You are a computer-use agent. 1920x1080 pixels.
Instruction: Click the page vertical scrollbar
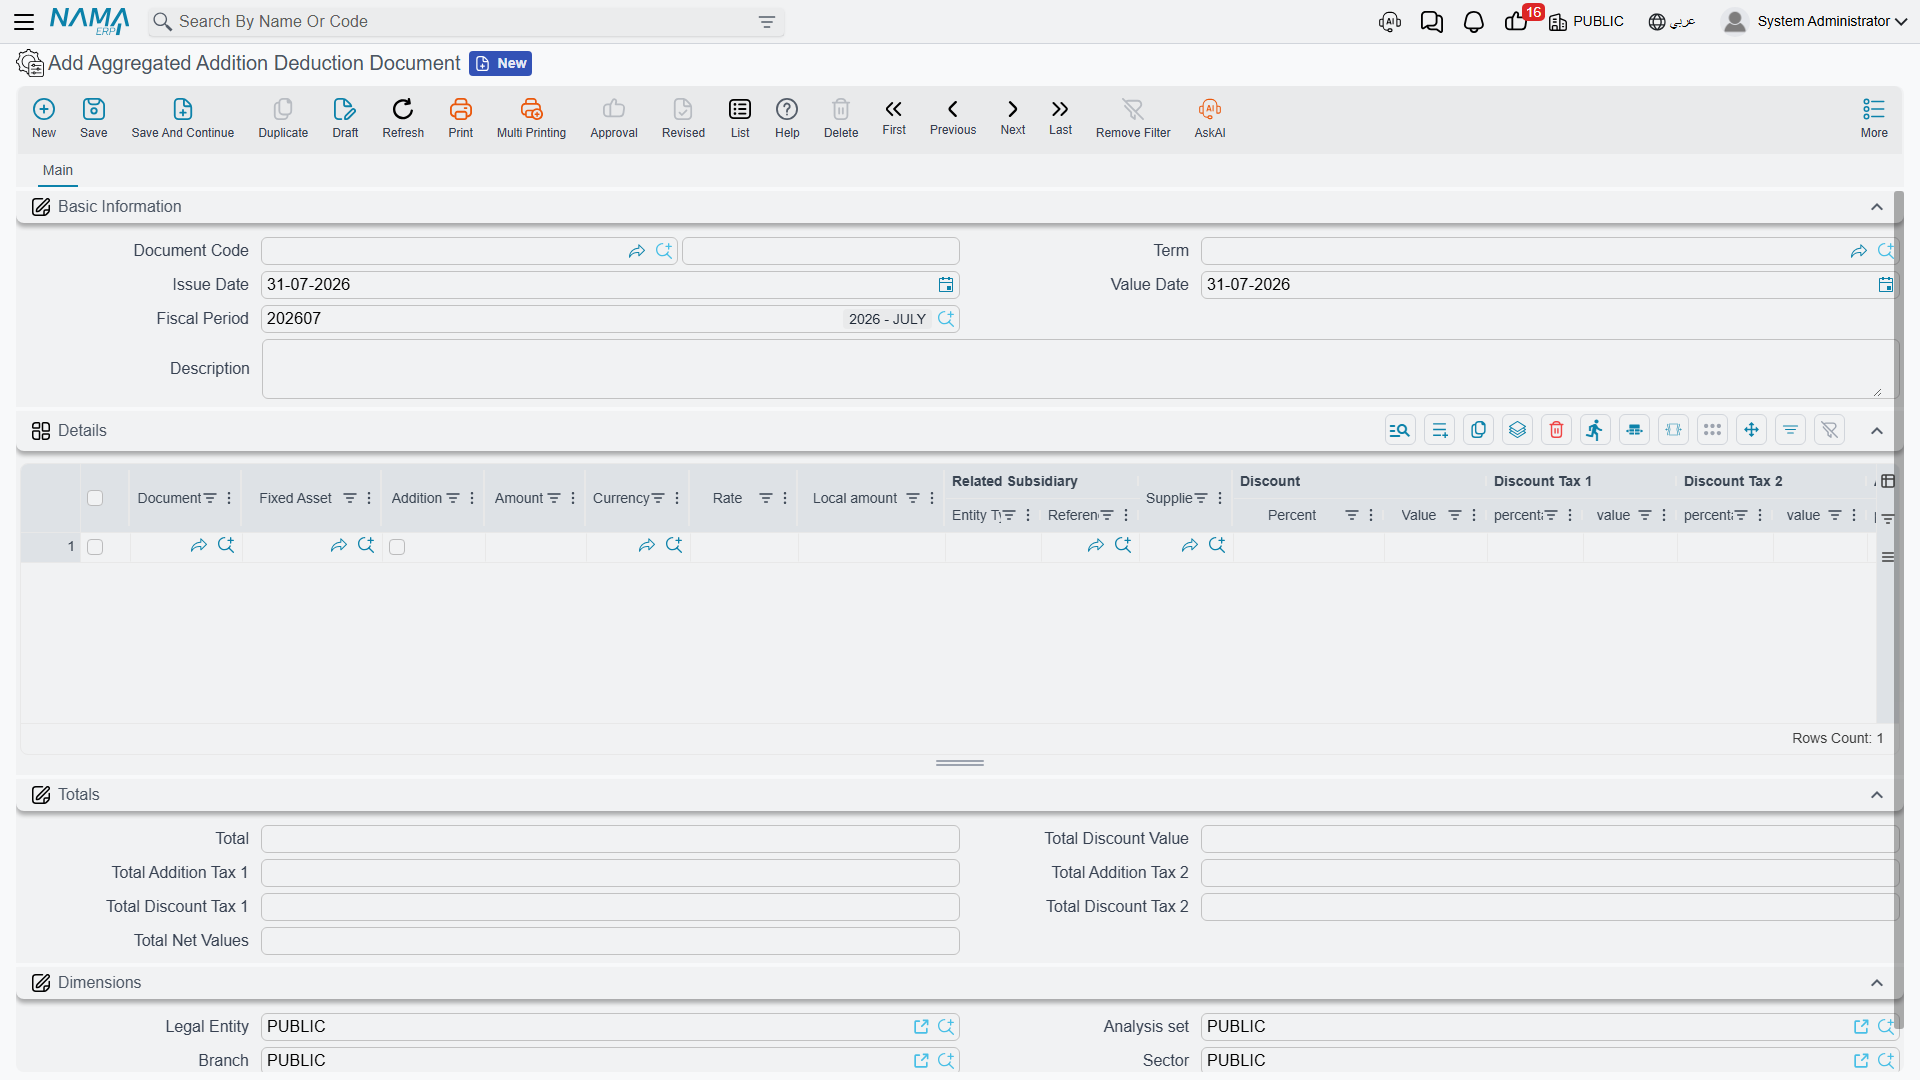pos(1898,610)
